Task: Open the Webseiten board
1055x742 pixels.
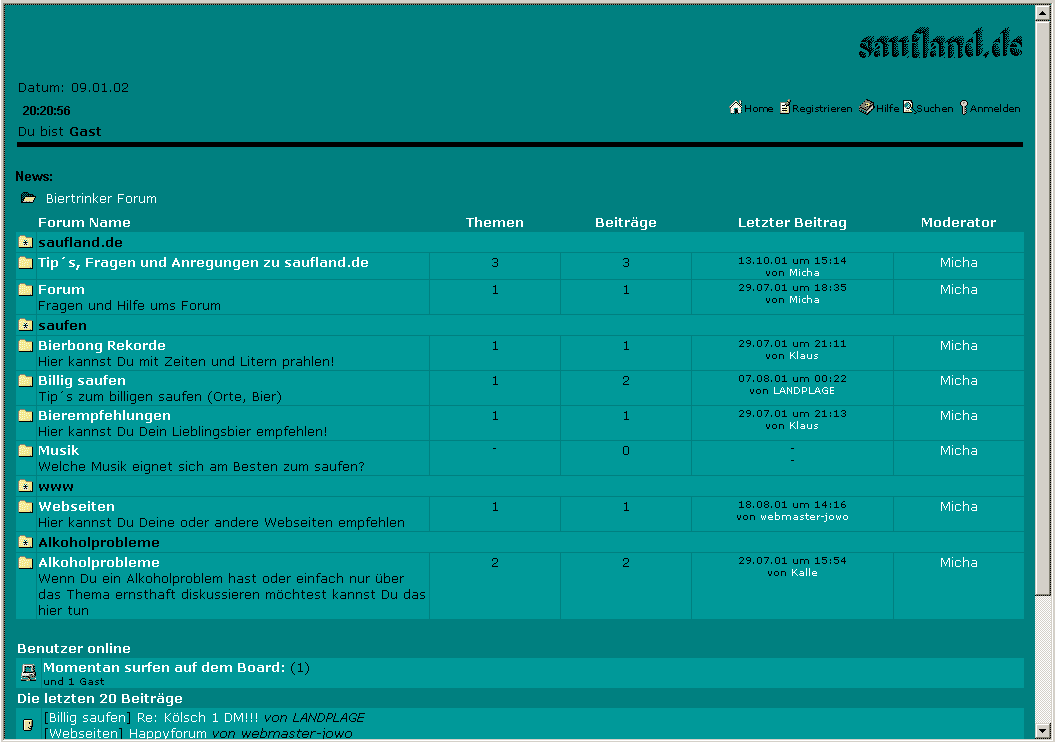Action: coord(76,506)
